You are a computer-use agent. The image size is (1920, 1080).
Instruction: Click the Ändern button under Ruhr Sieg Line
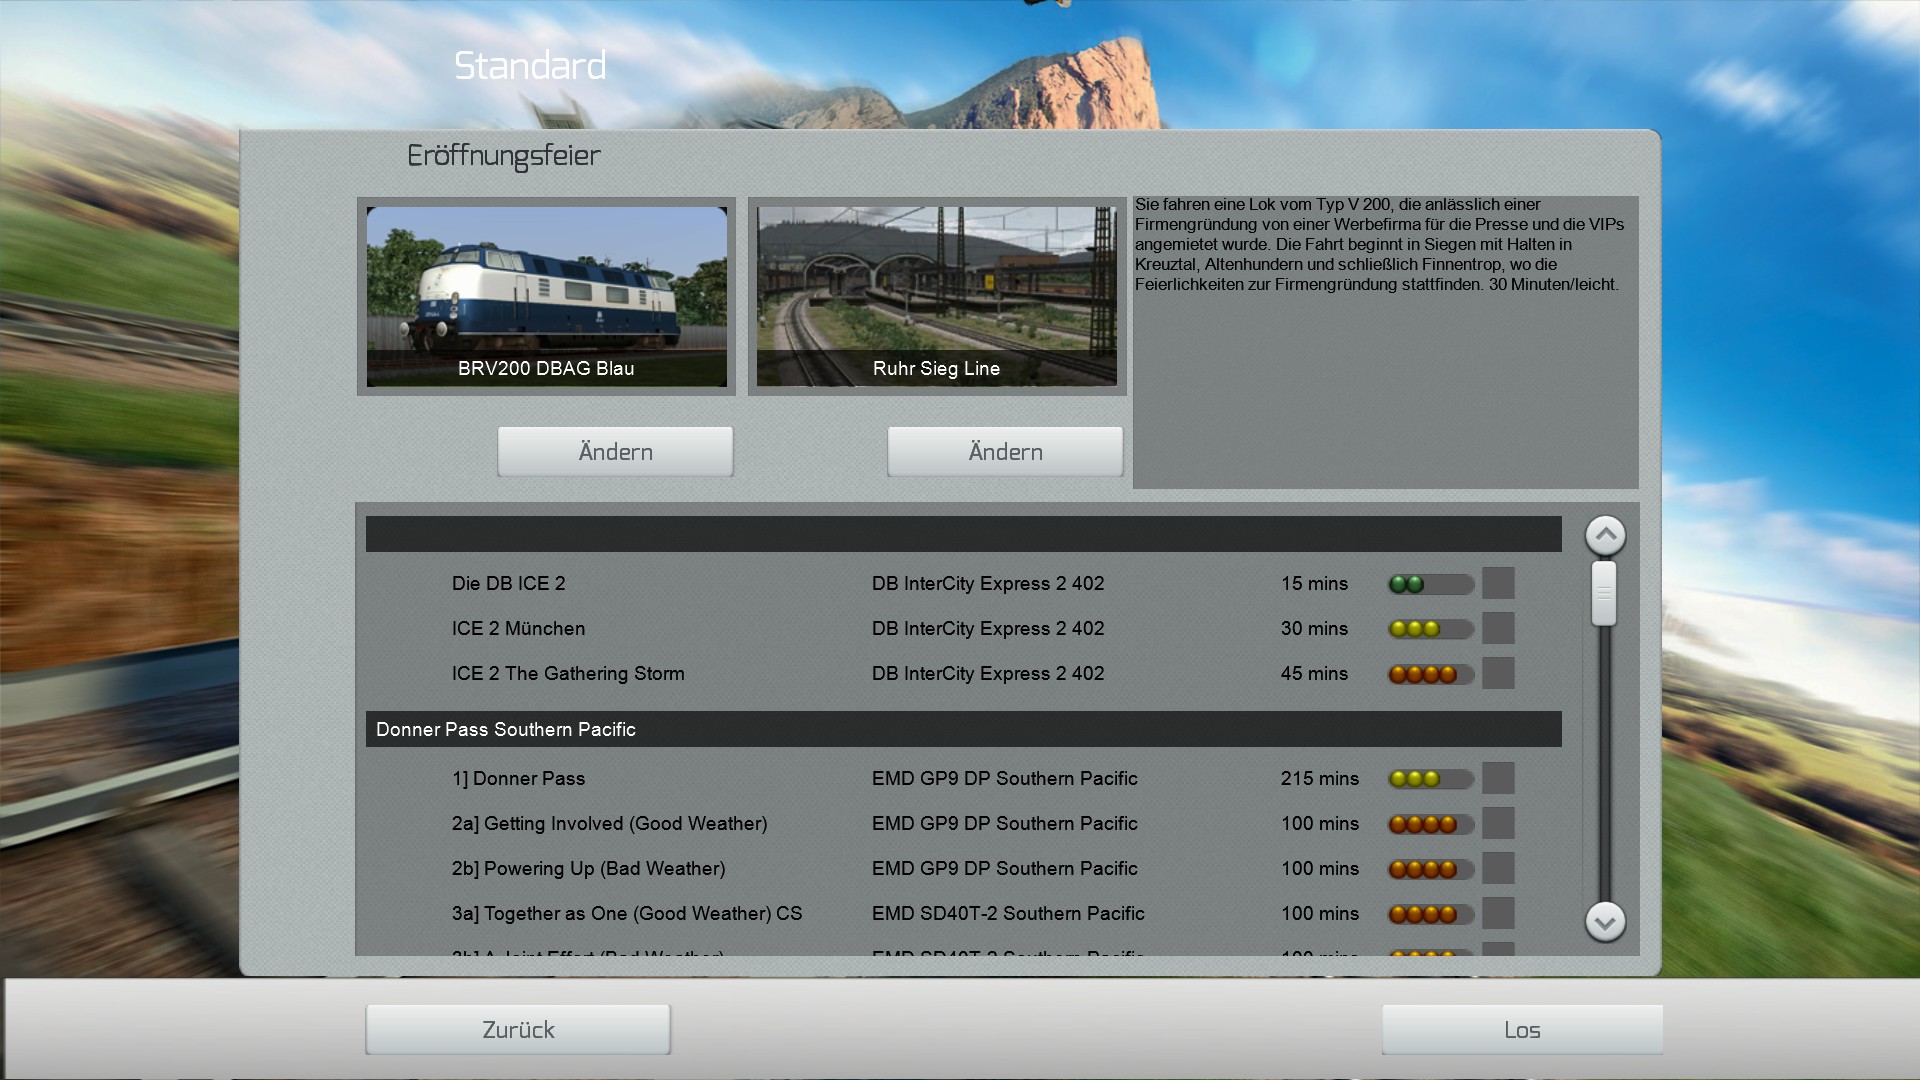(1005, 452)
